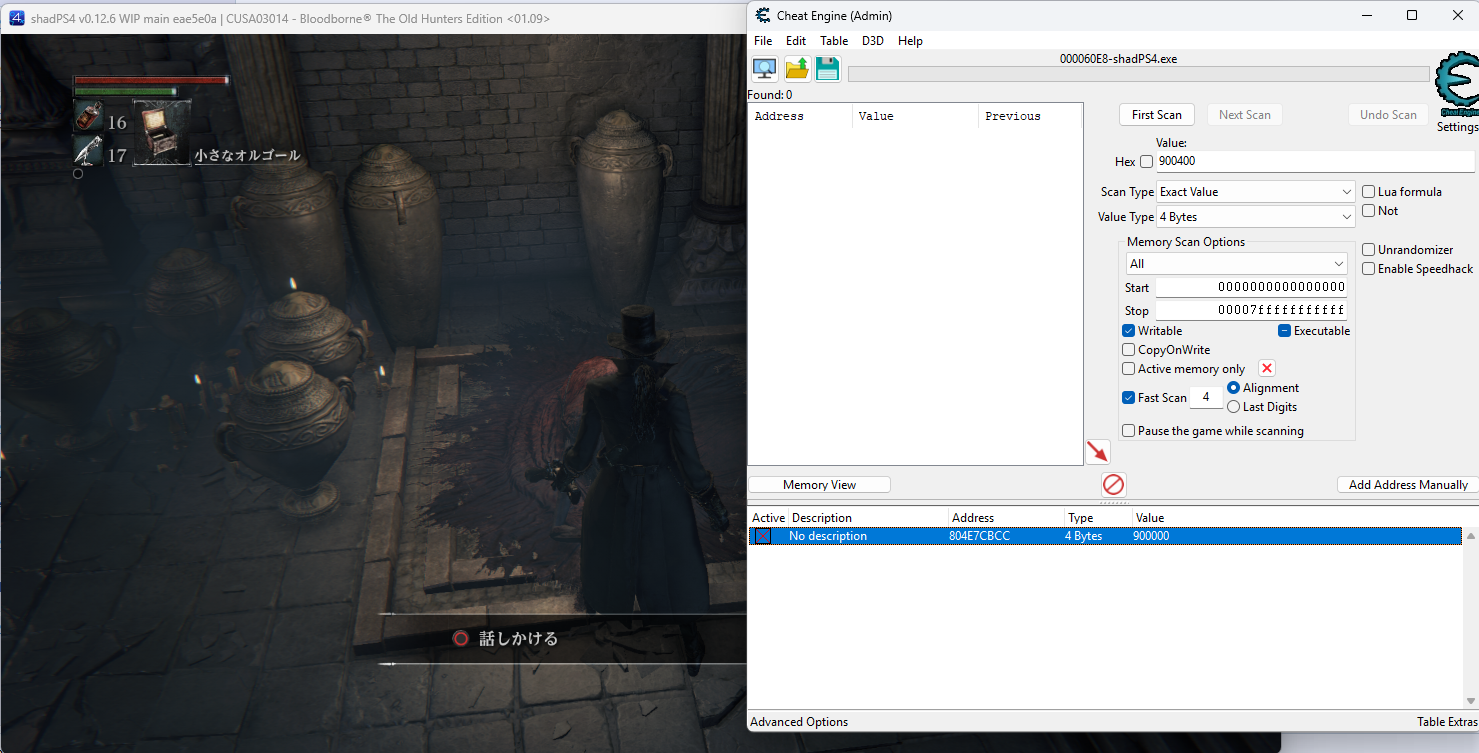This screenshot has height=753, width=1479.
Task: Click the First Scan button
Action: coord(1157,115)
